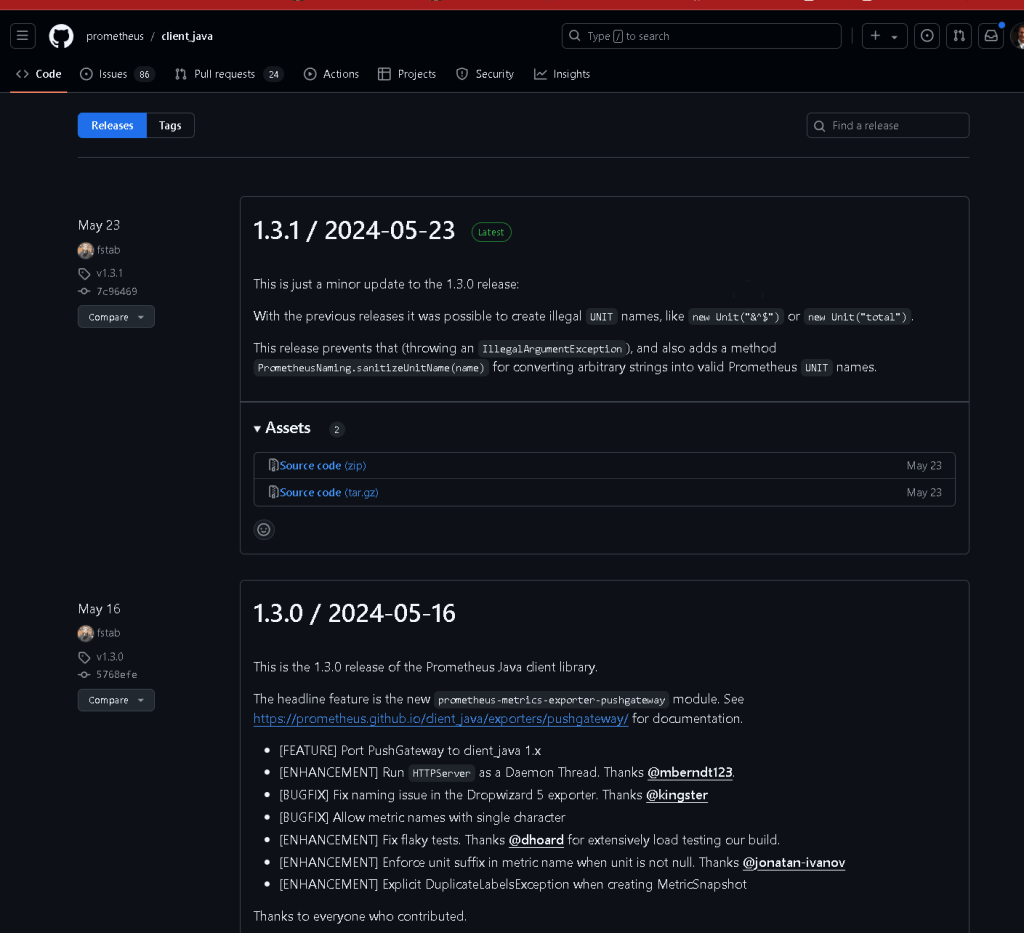Open the create new plus button

click(875, 36)
